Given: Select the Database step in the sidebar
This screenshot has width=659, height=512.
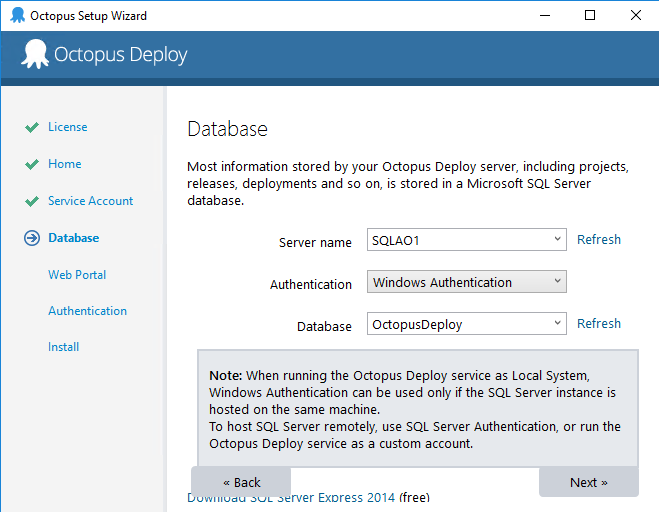Looking at the screenshot, I should coord(74,238).
